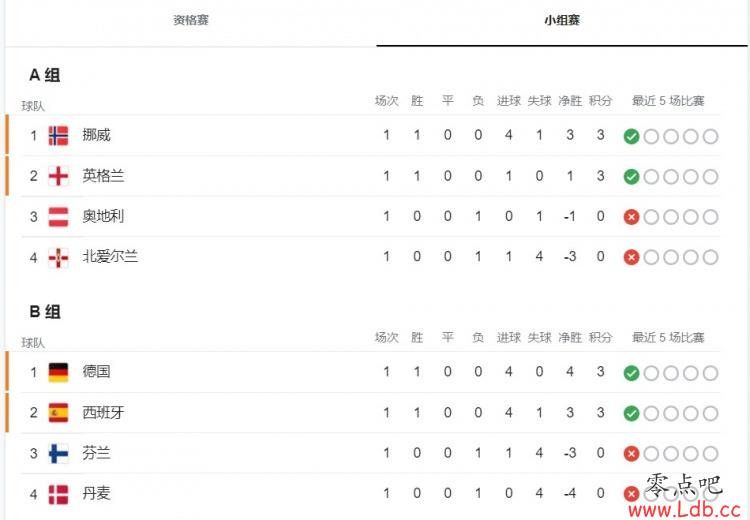
Task: Click the 净胜 column header in B 组
Action: (x=570, y=337)
